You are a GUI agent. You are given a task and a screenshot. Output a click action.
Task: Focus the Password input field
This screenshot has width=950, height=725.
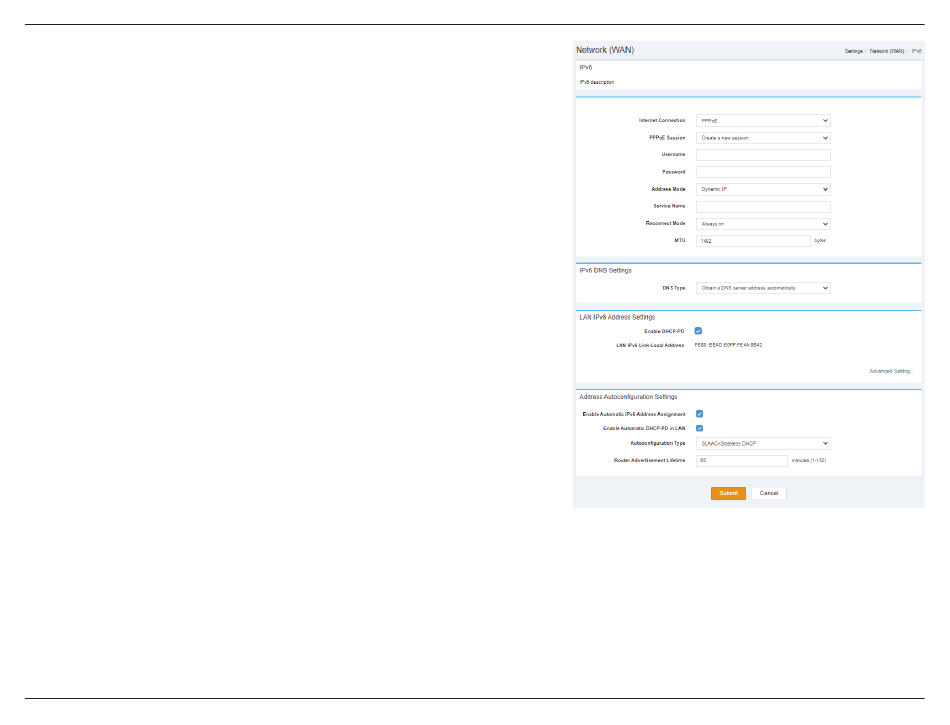[x=763, y=172]
